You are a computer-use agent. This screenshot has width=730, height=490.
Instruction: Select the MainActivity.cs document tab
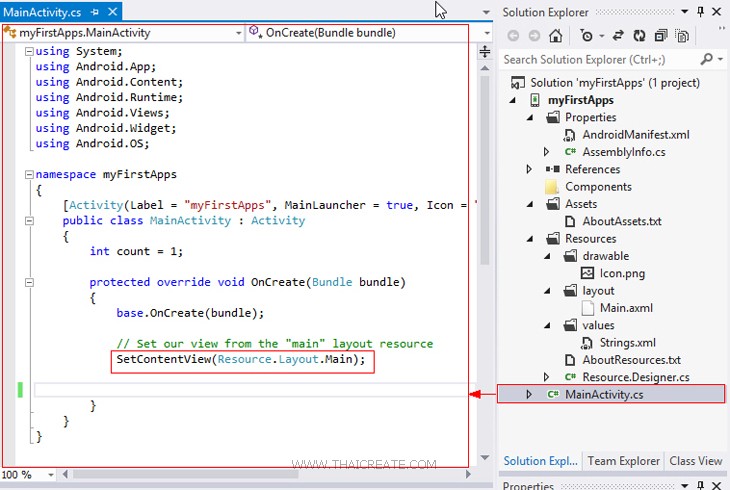tap(42, 12)
